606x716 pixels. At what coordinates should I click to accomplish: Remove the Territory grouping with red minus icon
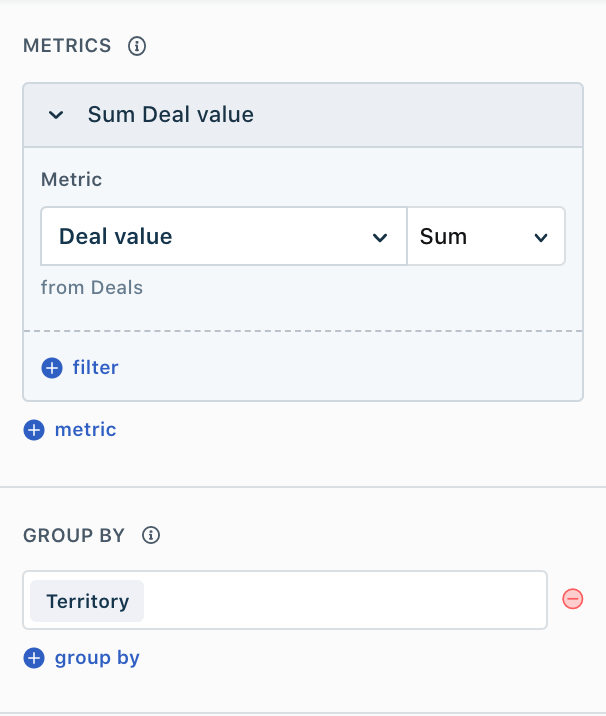[x=572, y=599]
